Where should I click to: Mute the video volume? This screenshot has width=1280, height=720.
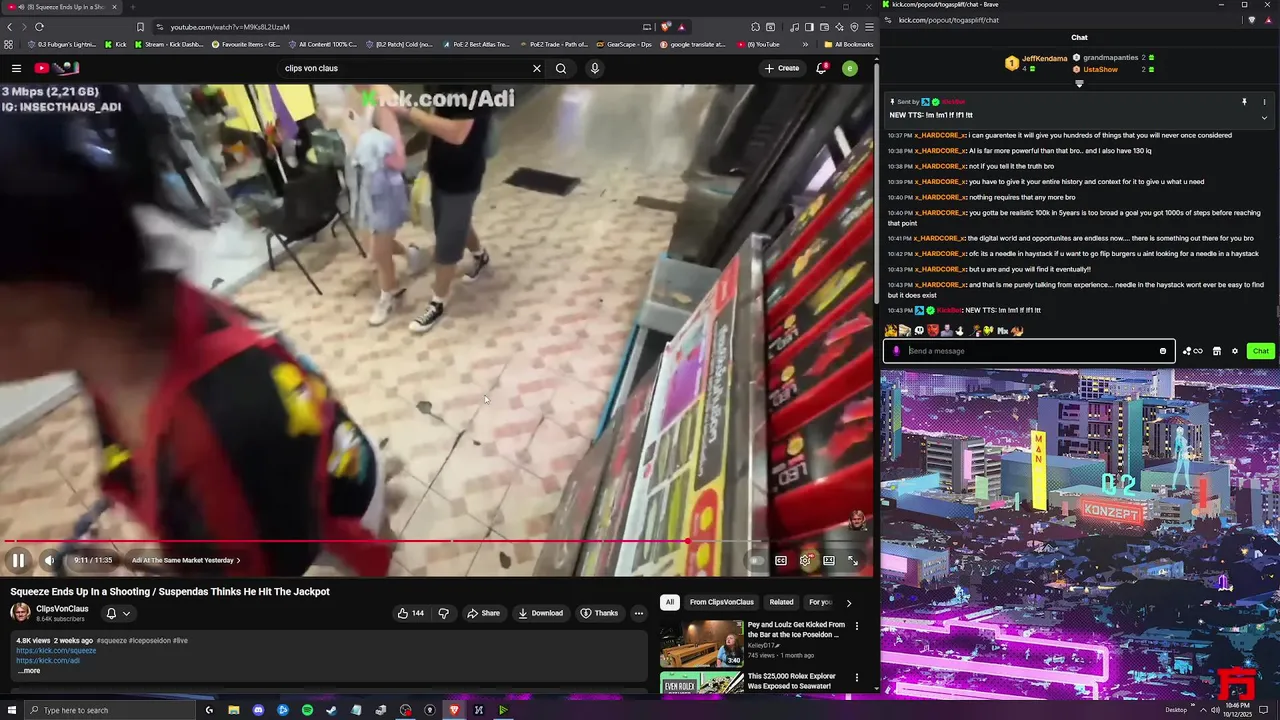(x=49, y=560)
